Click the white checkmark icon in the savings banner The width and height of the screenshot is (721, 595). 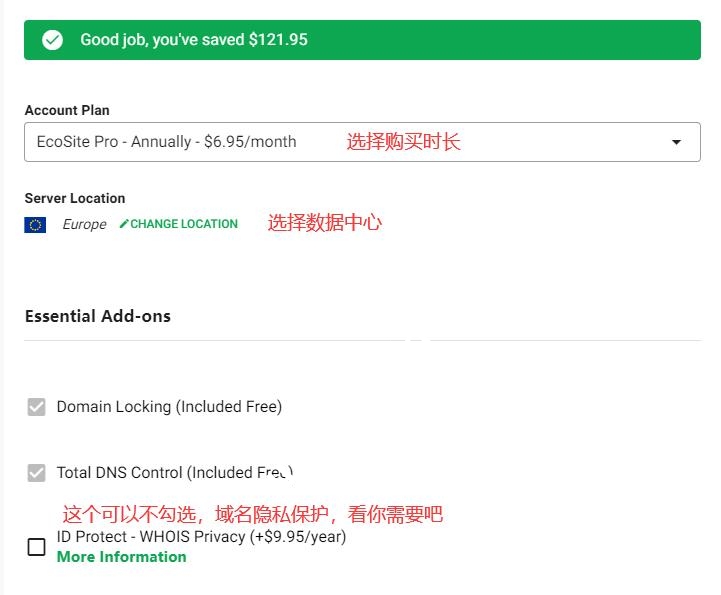click(x=52, y=40)
